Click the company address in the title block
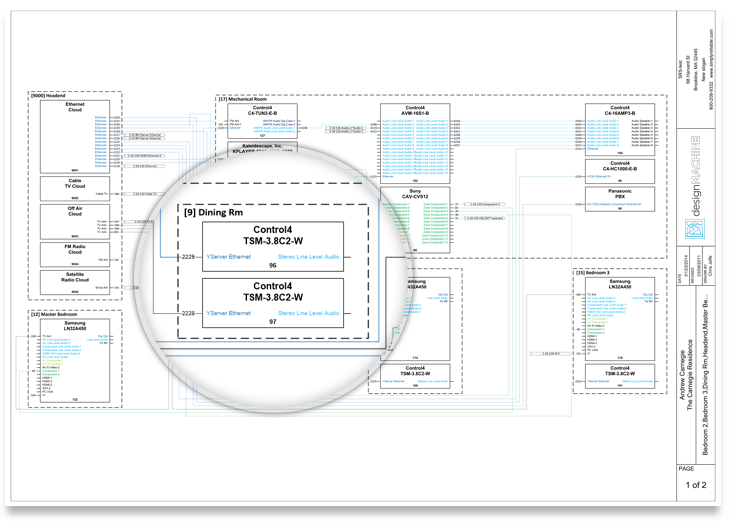This screenshot has width=734, height=521. point(692,70)
